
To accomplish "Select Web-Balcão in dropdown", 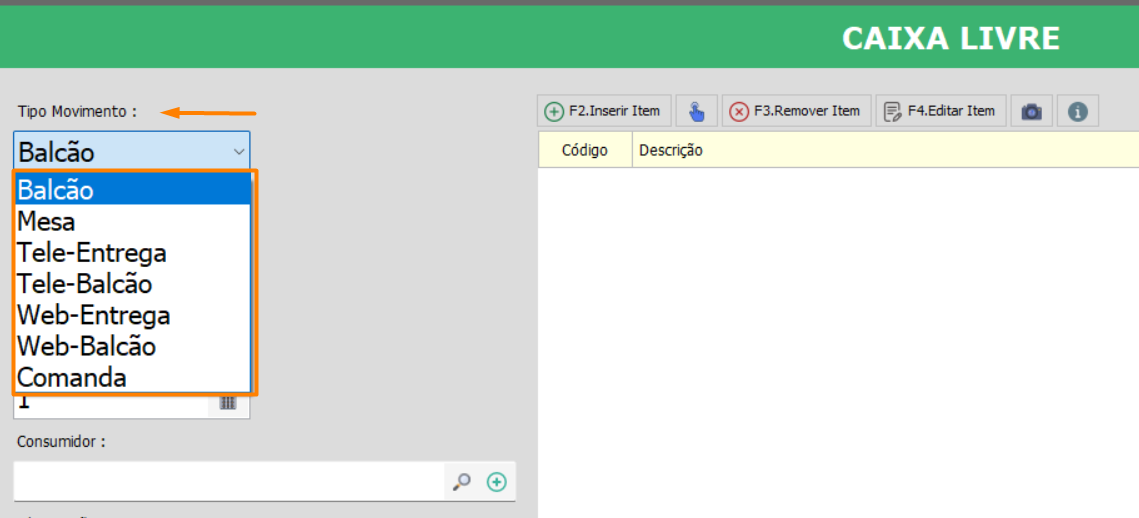I will [132, 347].
